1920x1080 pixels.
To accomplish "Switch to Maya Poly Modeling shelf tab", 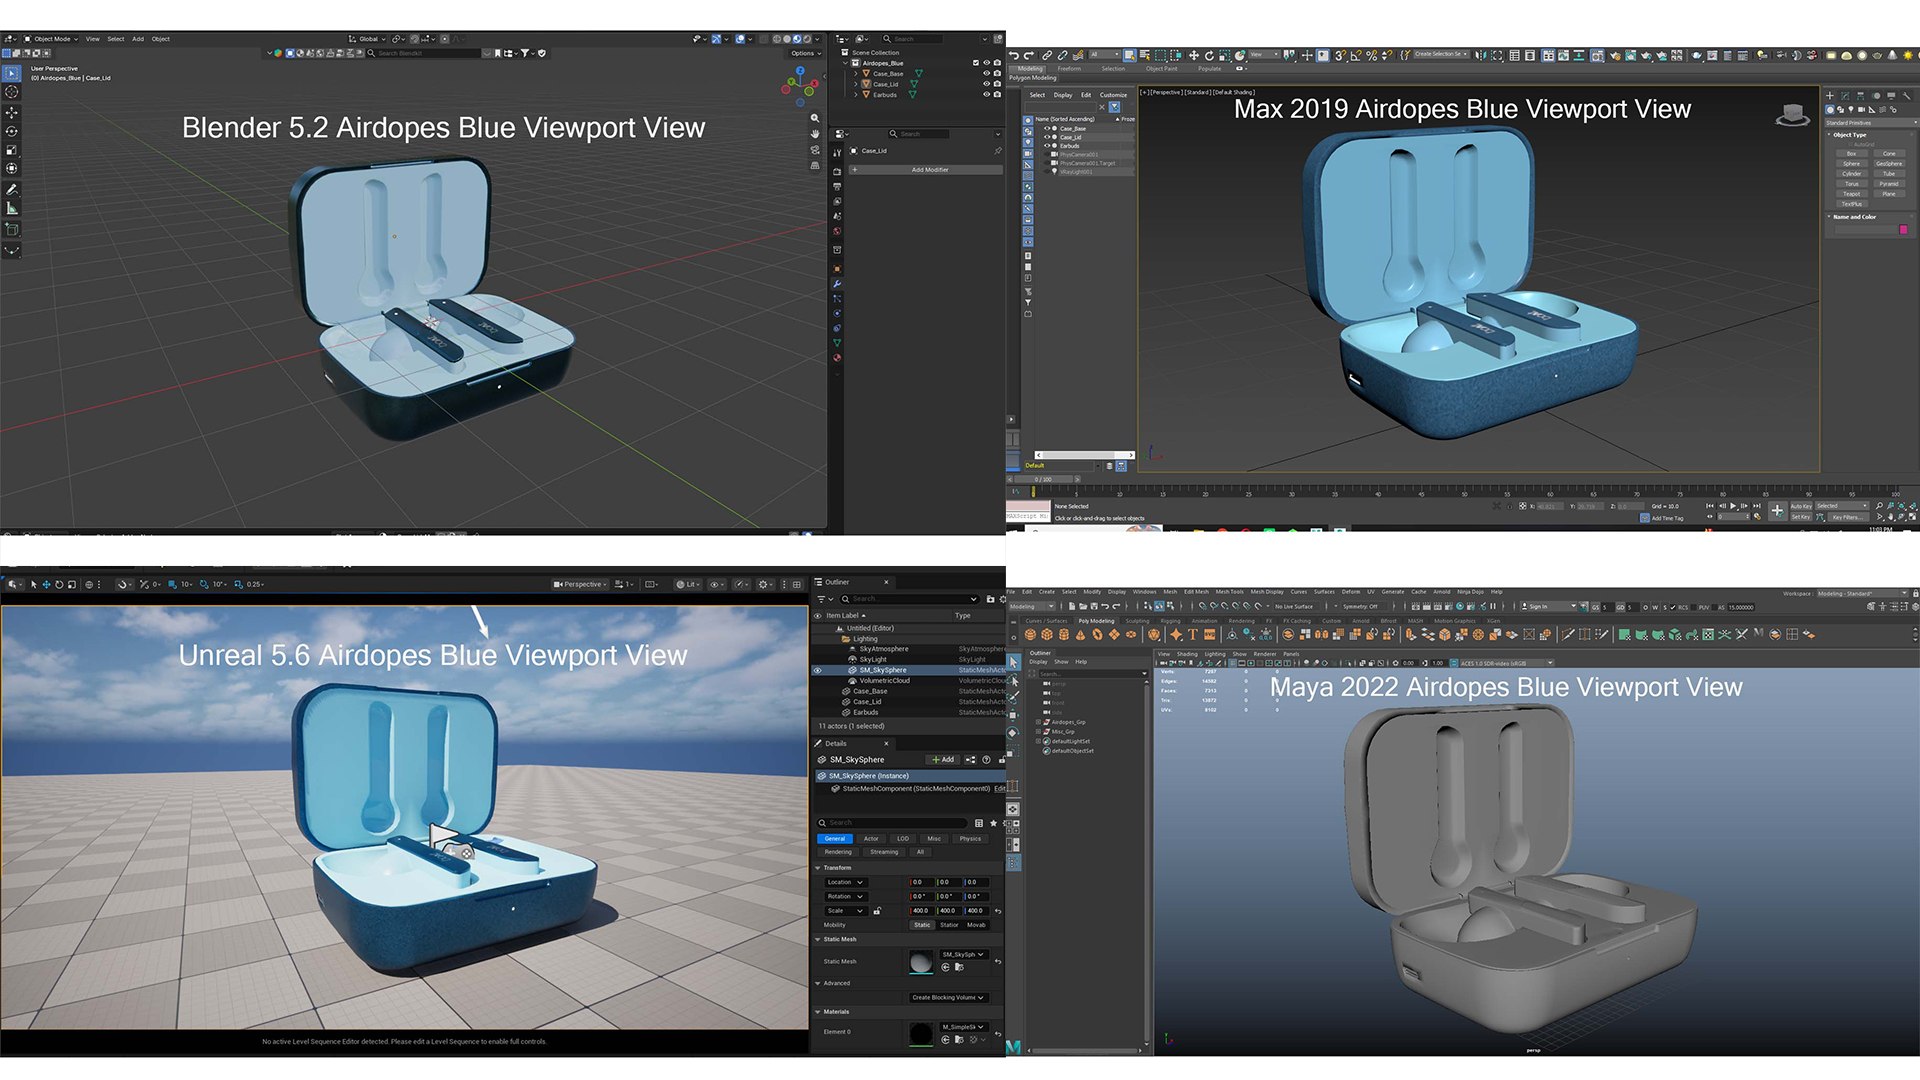I will pyautogui.click(x=1096, y=621).
